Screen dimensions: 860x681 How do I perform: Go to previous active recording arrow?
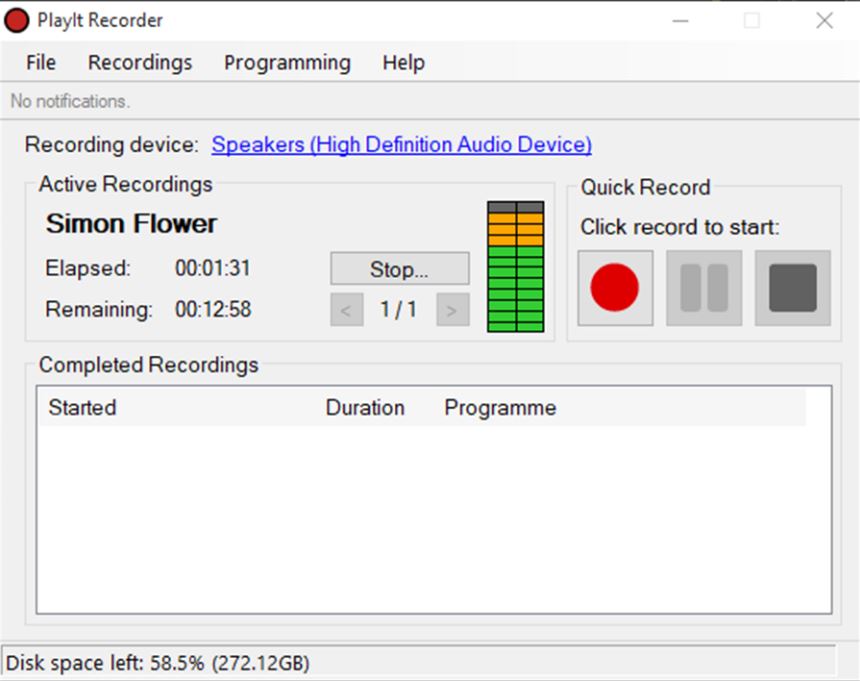coord(346,310)
